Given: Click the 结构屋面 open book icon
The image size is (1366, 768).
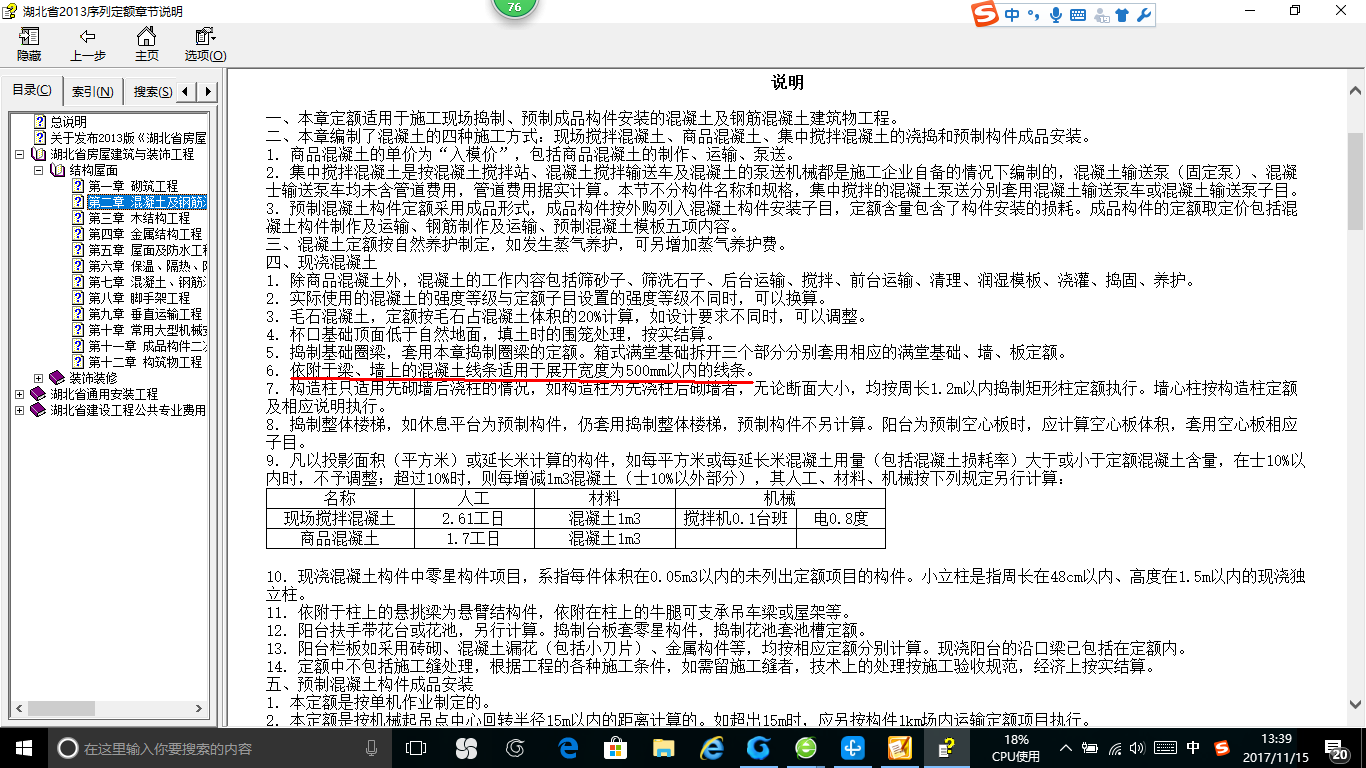Looking at the screenshot, I should (x=57, y=170).
